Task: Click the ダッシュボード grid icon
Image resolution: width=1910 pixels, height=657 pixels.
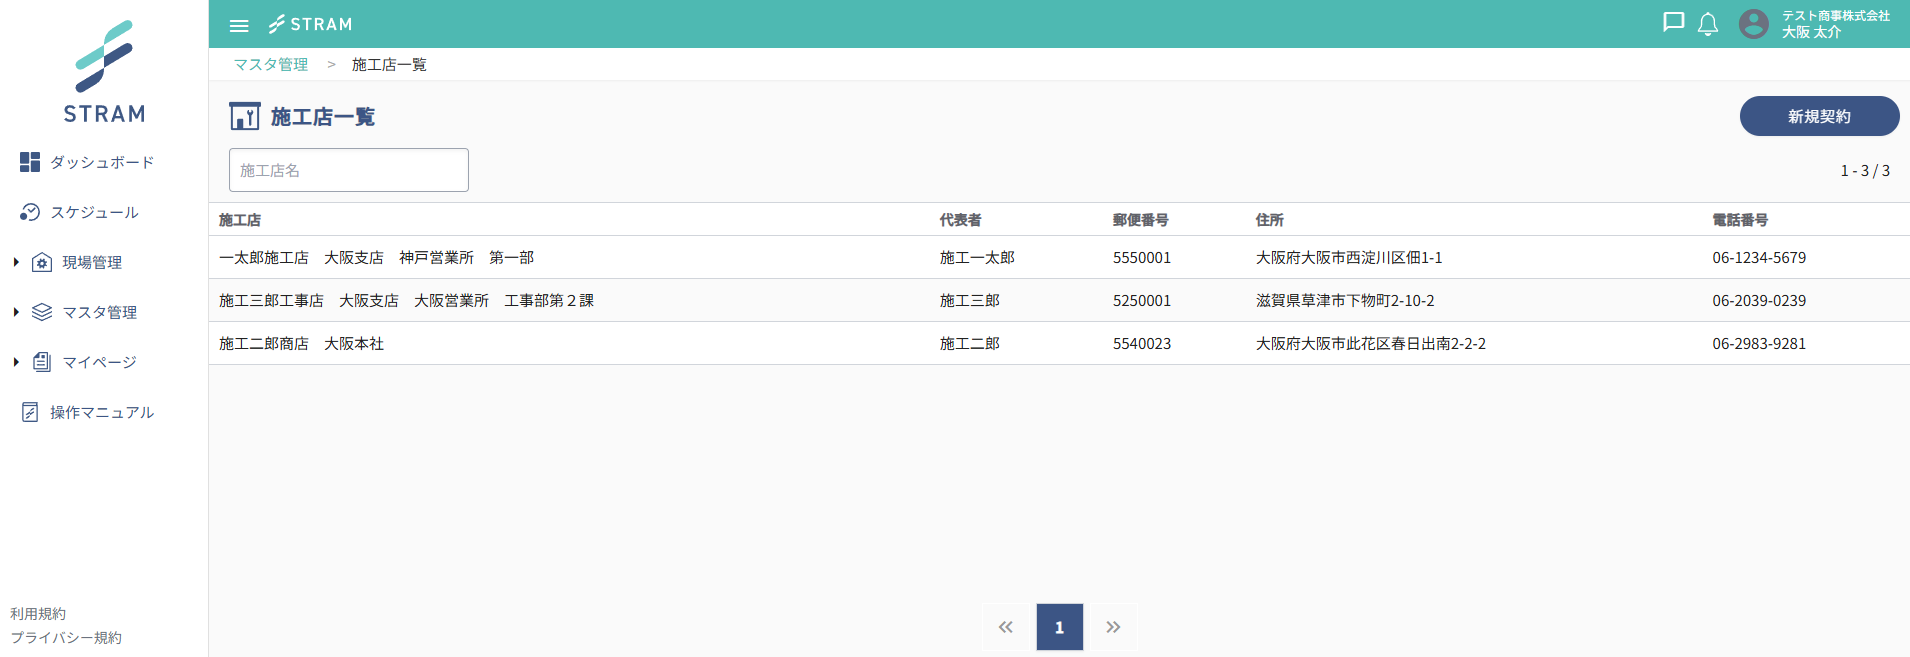Action: click(30, 162)
